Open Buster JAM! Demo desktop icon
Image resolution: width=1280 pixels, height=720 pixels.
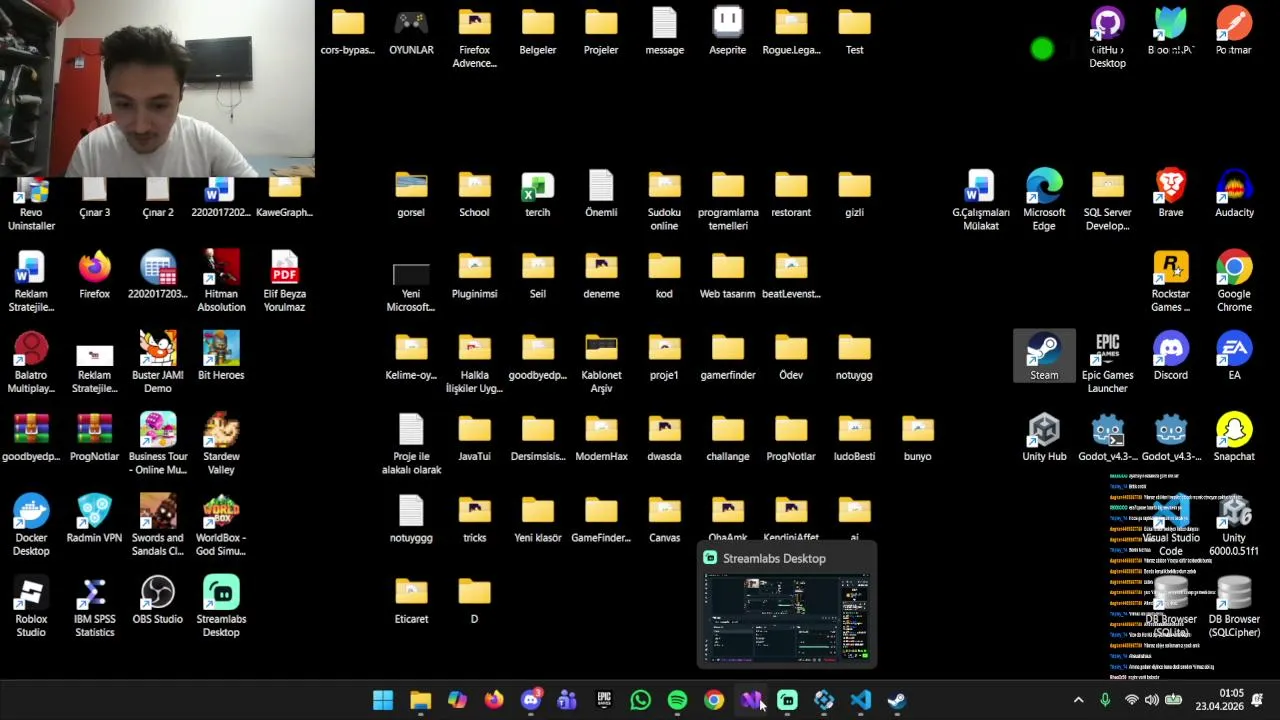tap(157, 362)
